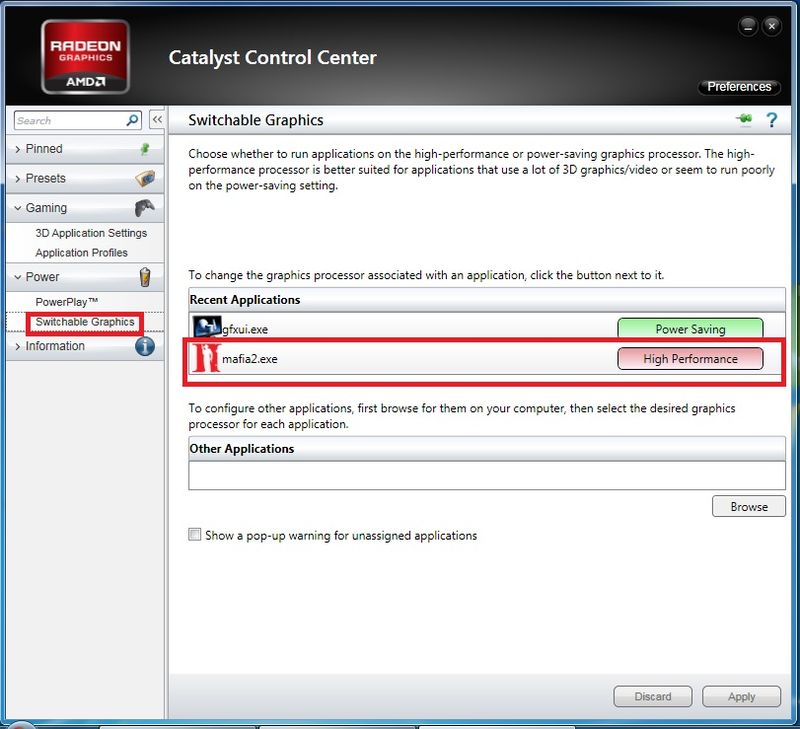Collapse the sidebar with the double-arrow button
This screenshot has width=800, height=729.
tap(157, 120)
